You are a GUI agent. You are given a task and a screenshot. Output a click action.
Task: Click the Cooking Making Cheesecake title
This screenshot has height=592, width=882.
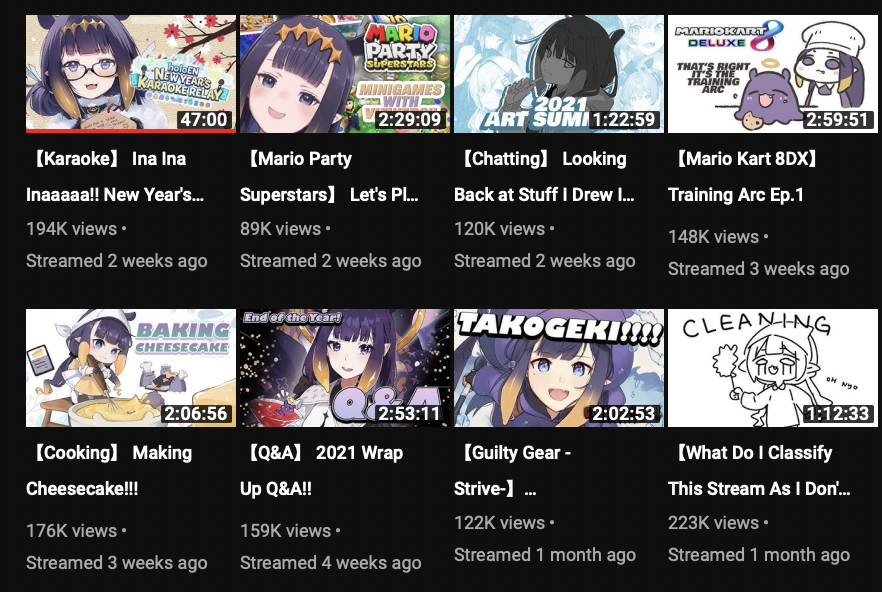coord(110,470)
